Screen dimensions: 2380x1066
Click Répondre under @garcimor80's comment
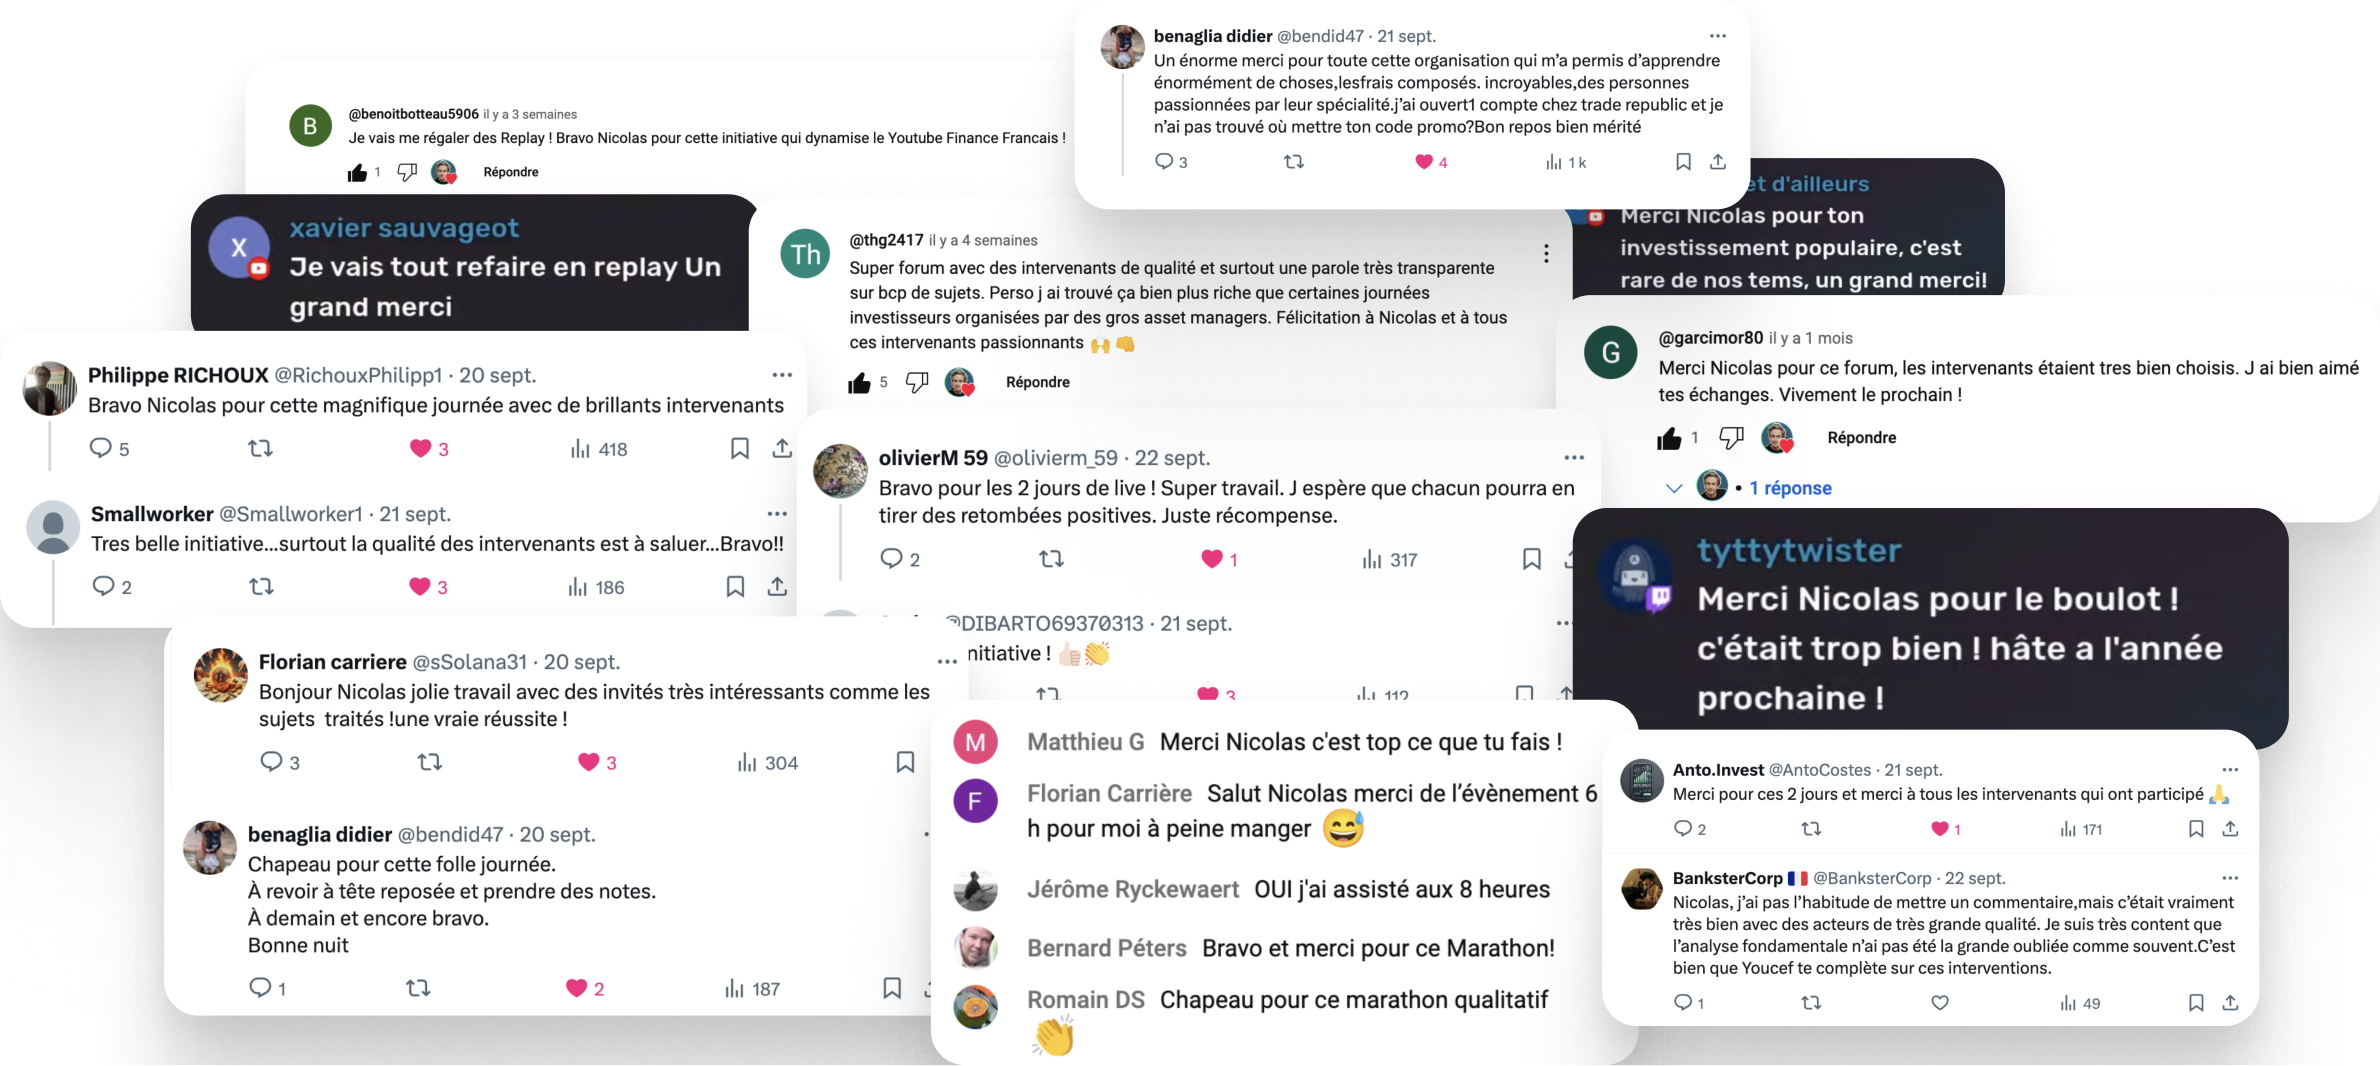(x=1861, y=438)
